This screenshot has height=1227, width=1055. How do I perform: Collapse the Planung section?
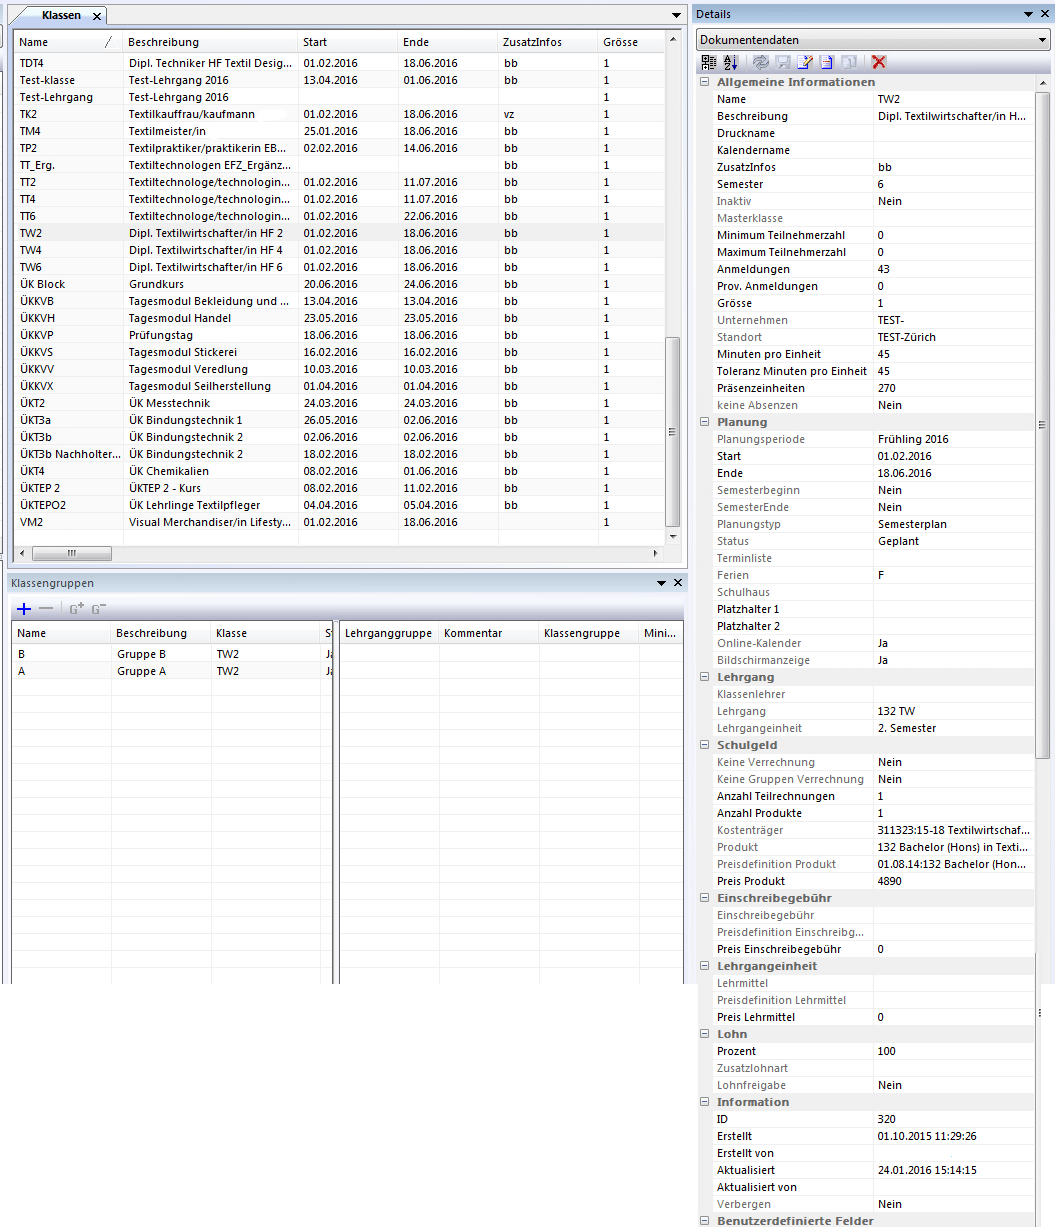tap(705, 422)
